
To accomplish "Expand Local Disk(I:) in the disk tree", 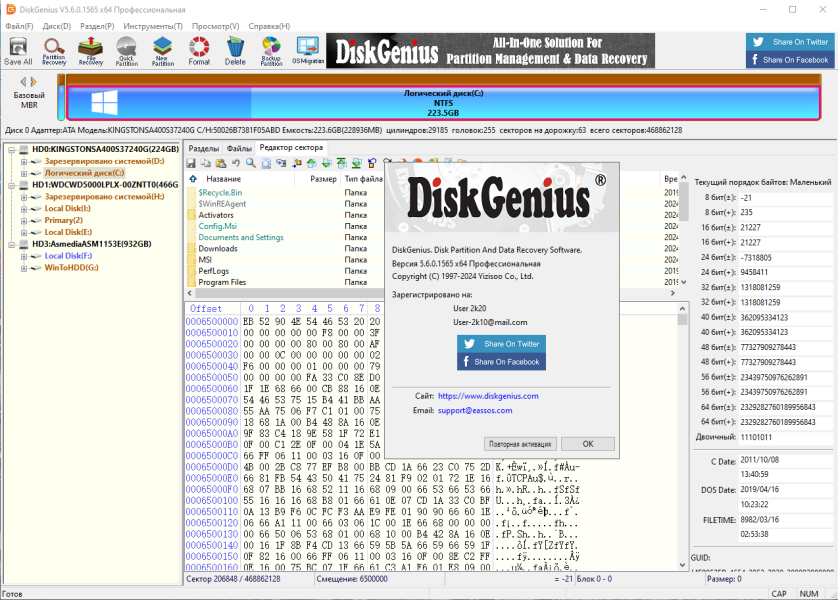I will (x=24, y=209).
